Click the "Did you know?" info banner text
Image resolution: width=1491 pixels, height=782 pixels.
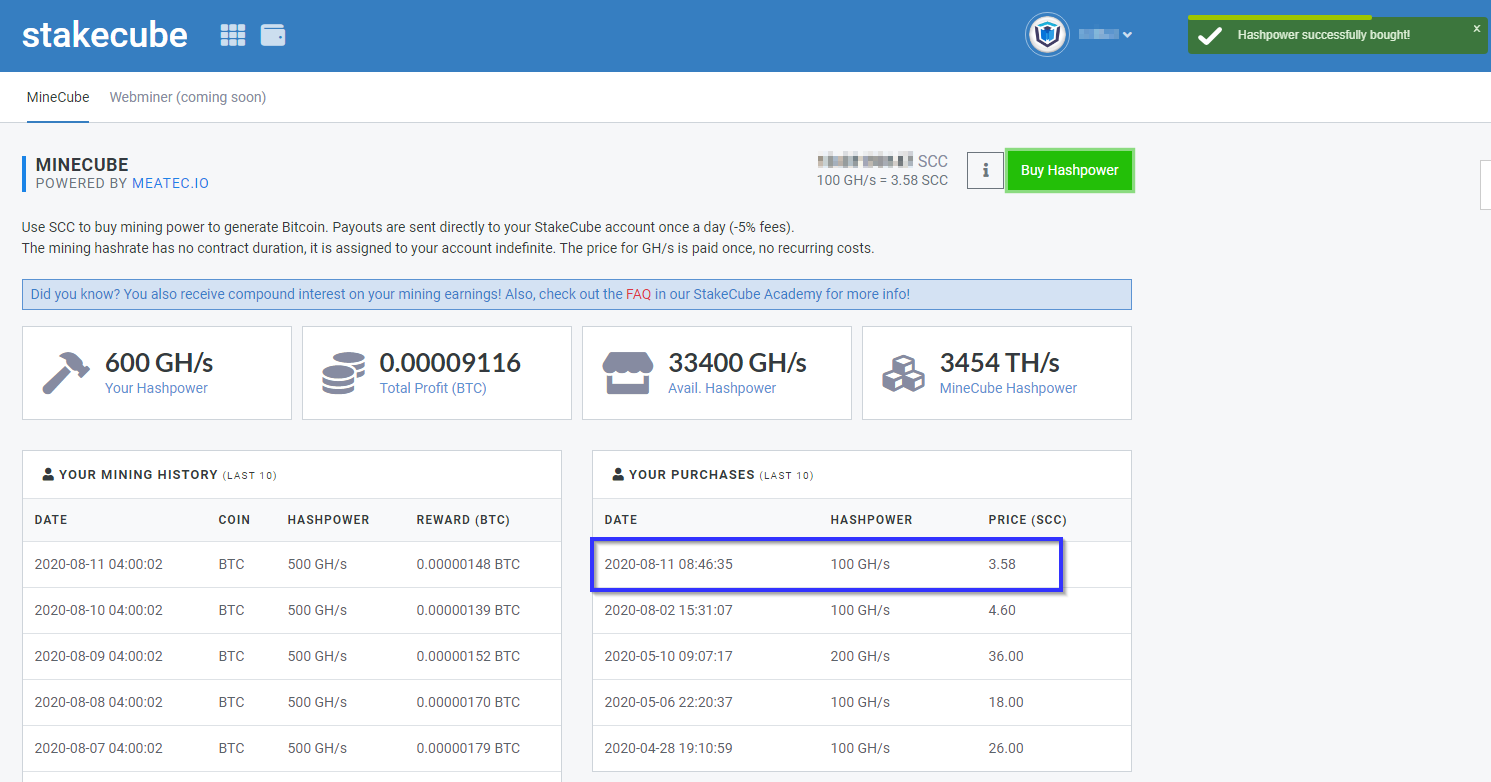470,294
